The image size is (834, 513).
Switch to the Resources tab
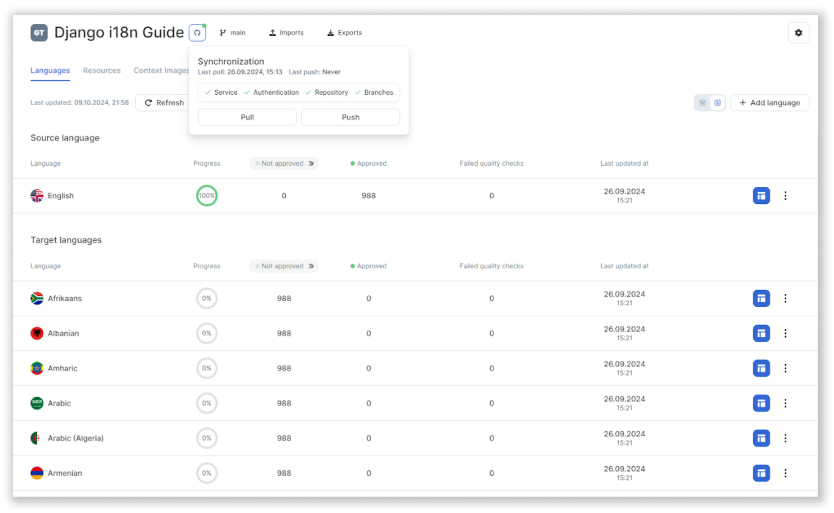click(x=102, y=70)
